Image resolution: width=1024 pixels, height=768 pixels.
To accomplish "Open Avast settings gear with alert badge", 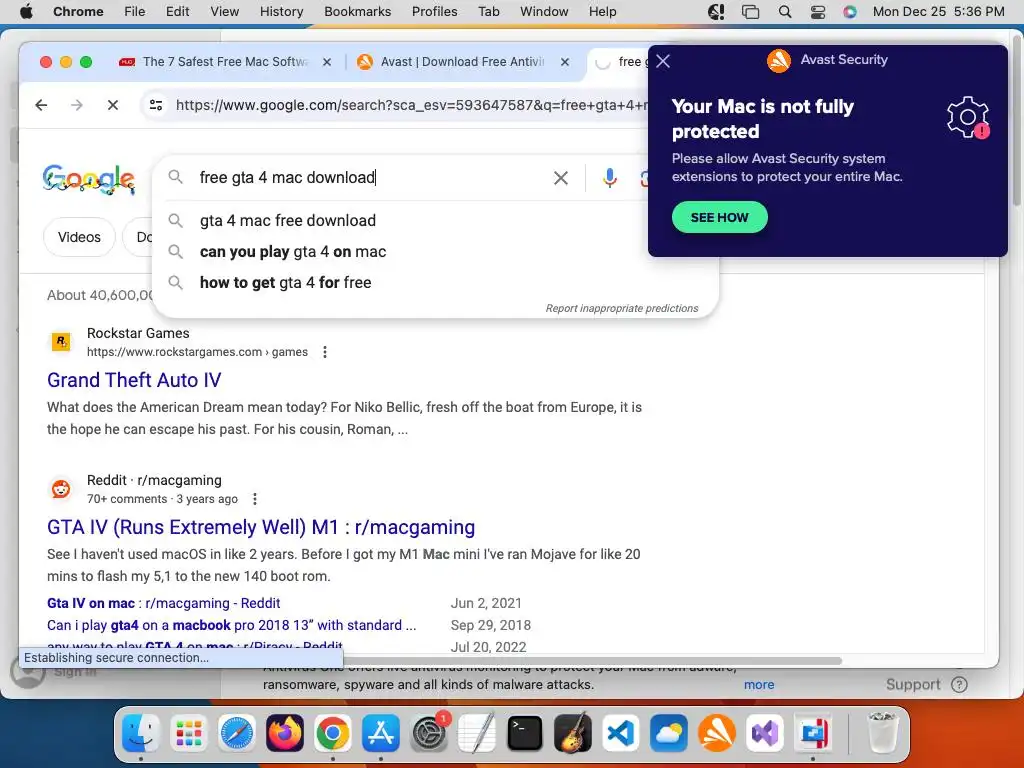I will [968, 118].
